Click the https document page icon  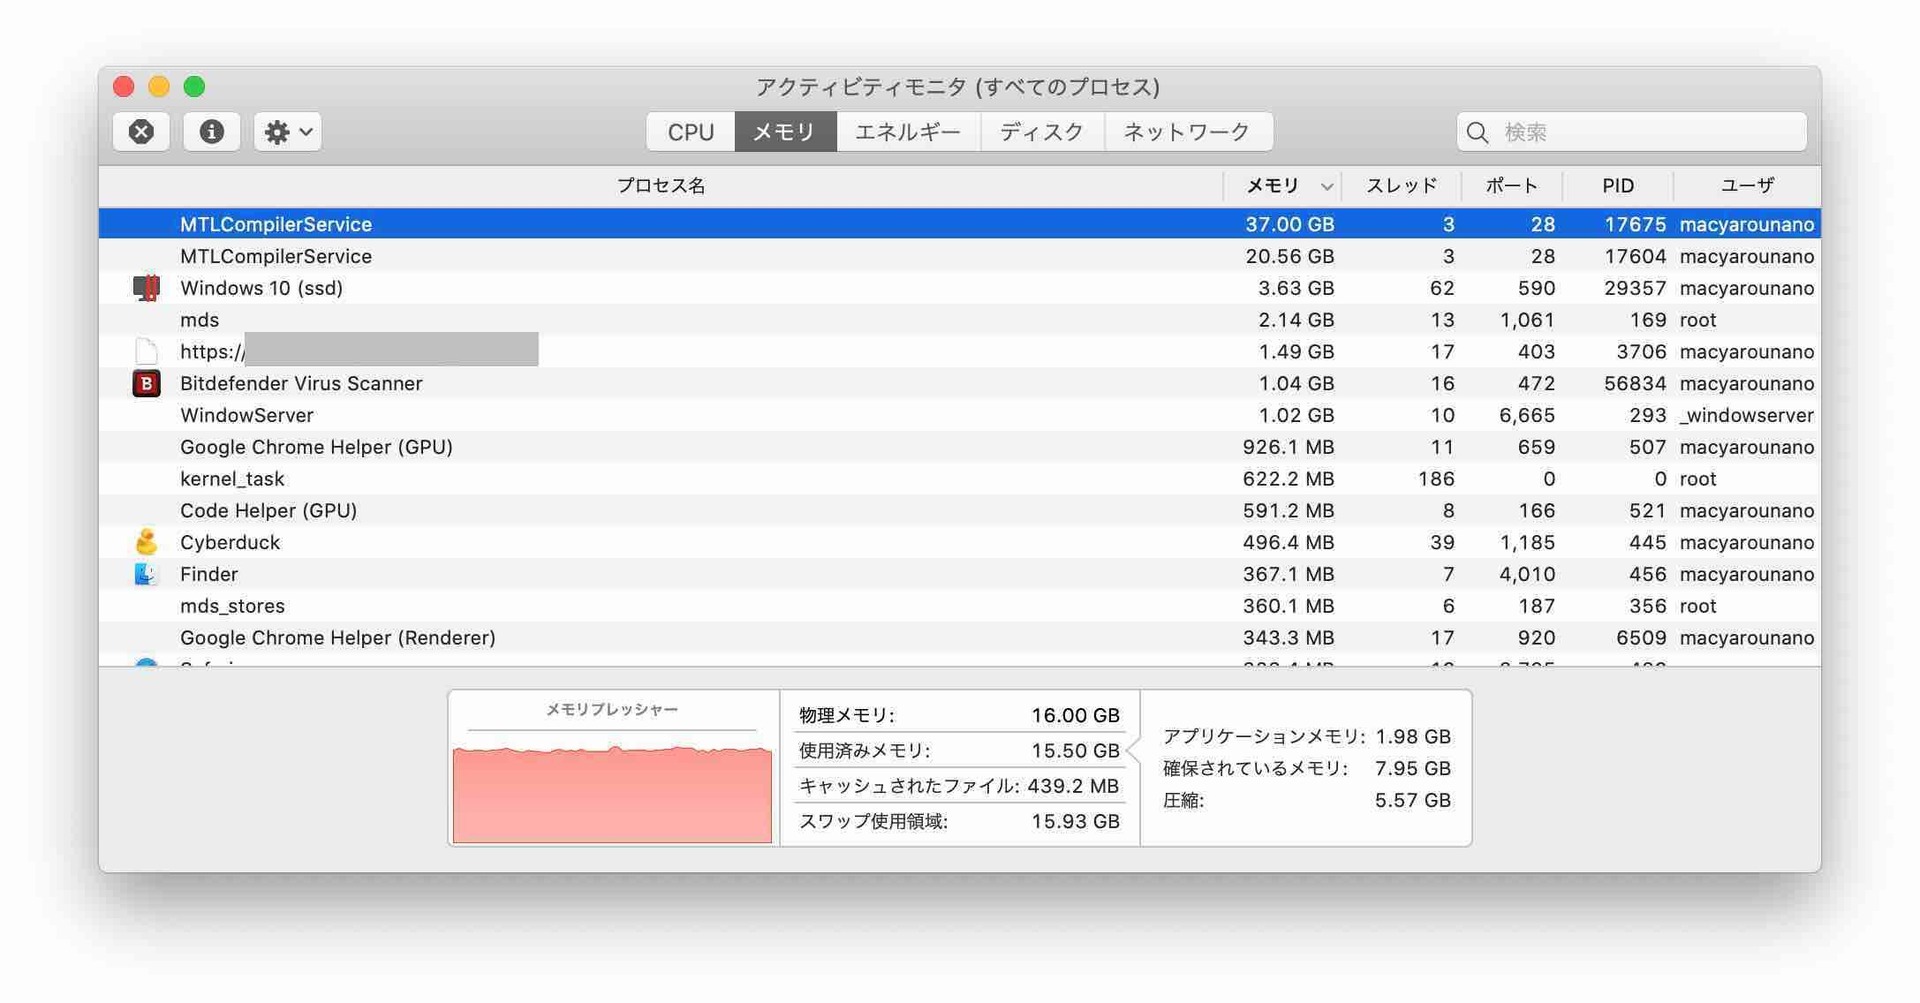146,351
